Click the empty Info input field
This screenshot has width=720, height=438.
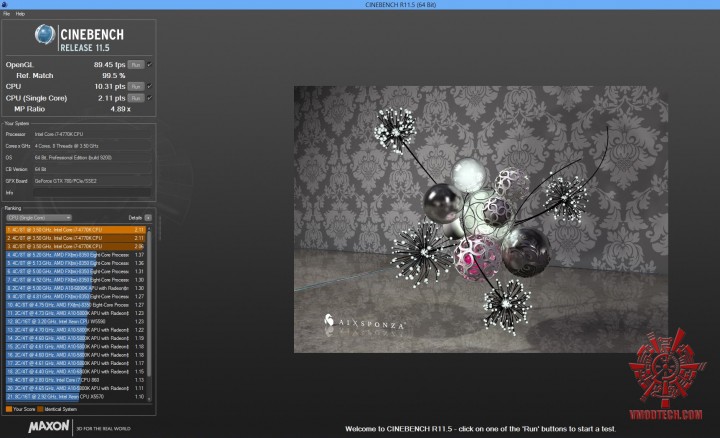point(92,193)
